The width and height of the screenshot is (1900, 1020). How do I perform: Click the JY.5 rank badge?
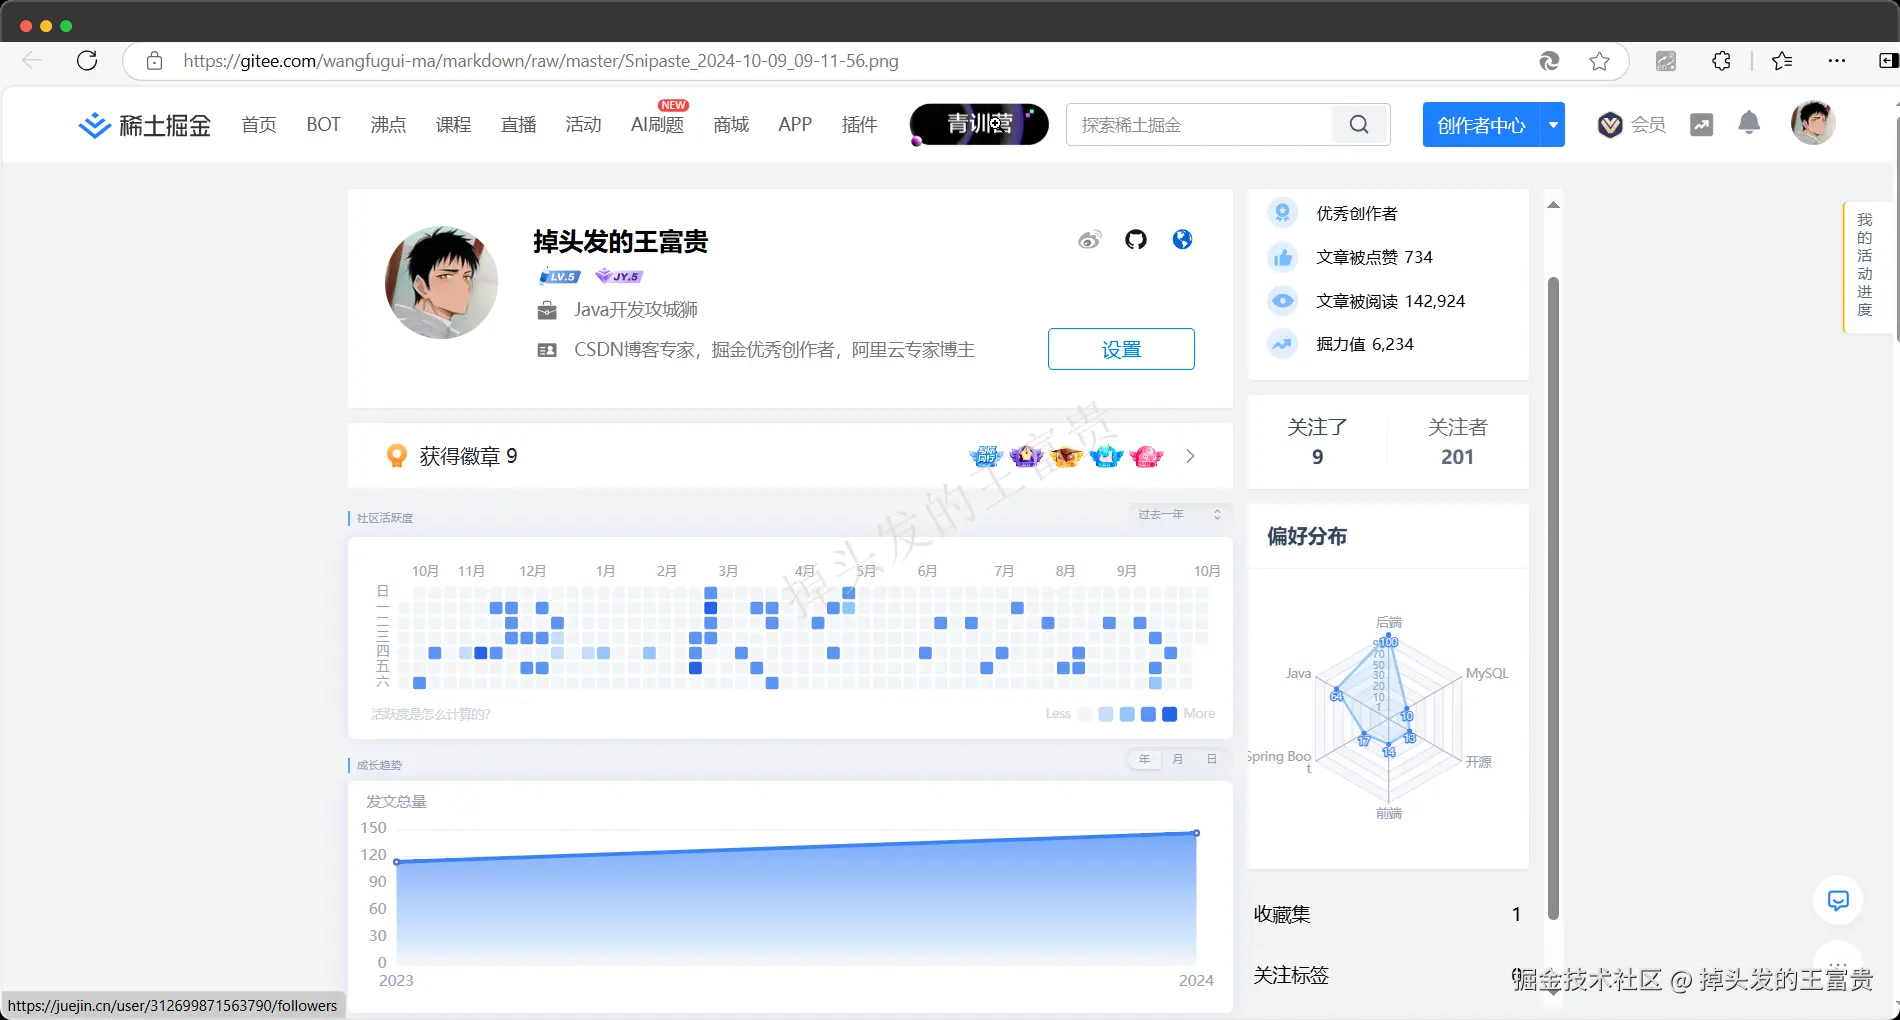(620, 276)
